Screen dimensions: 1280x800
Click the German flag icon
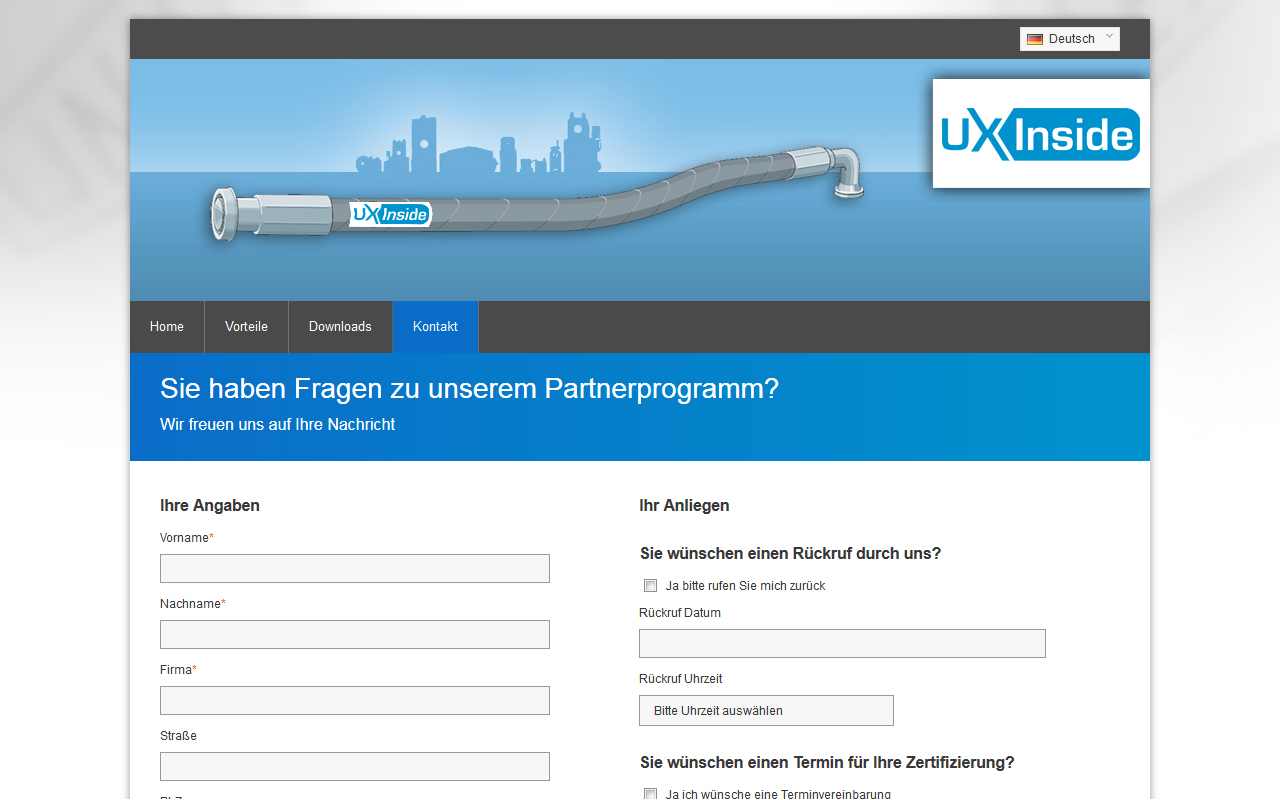pos(1035,39)
